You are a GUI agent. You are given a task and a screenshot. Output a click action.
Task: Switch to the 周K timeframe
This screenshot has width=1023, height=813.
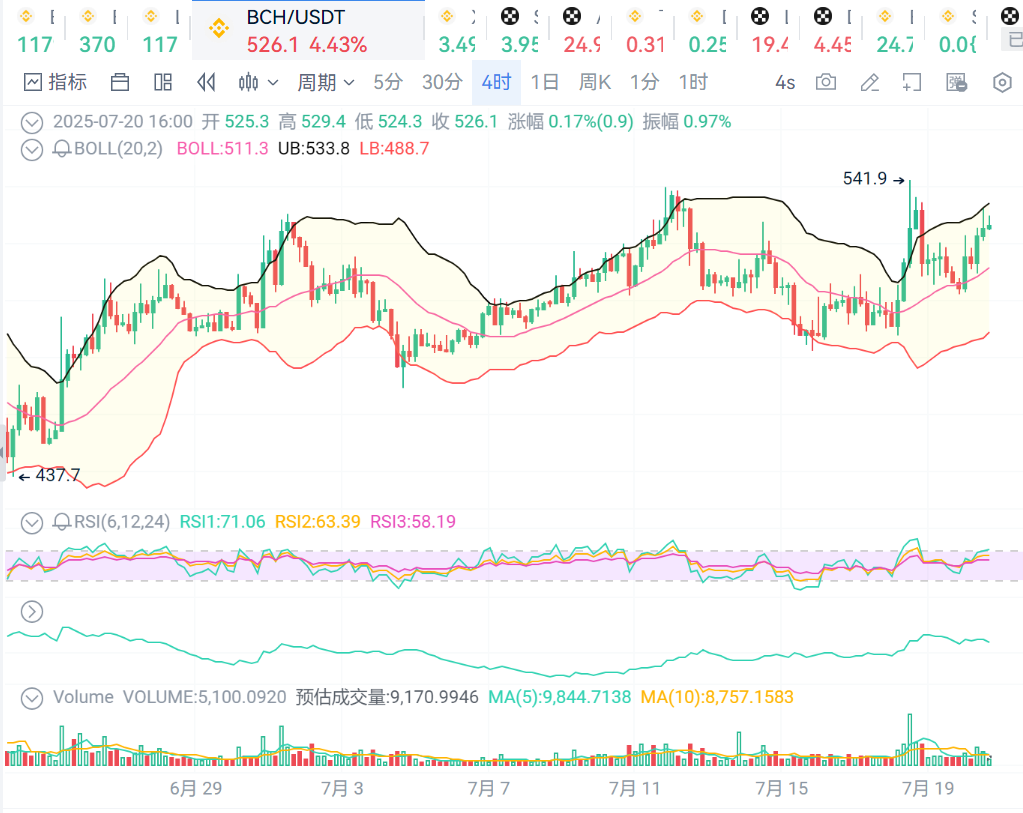point(594,82)
